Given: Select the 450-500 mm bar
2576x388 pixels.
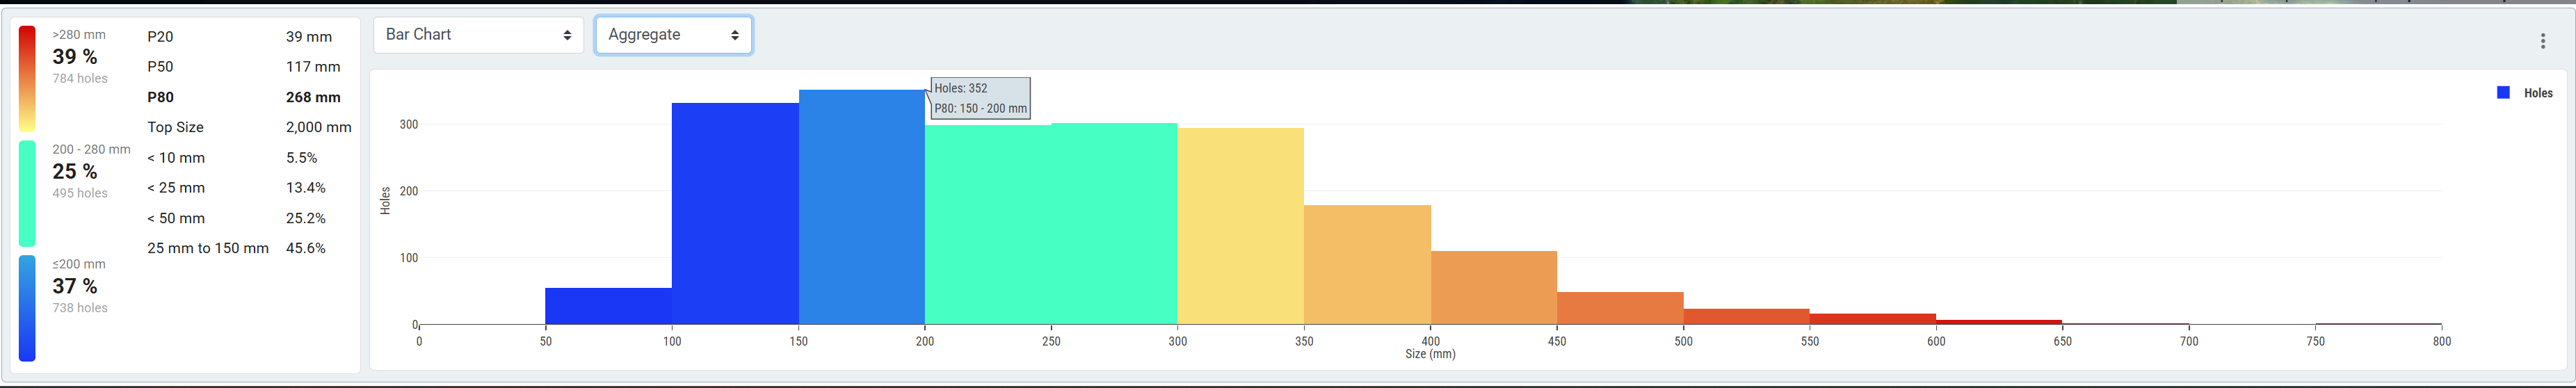Looking at the screenshot, I should [x=1620, y=308].
